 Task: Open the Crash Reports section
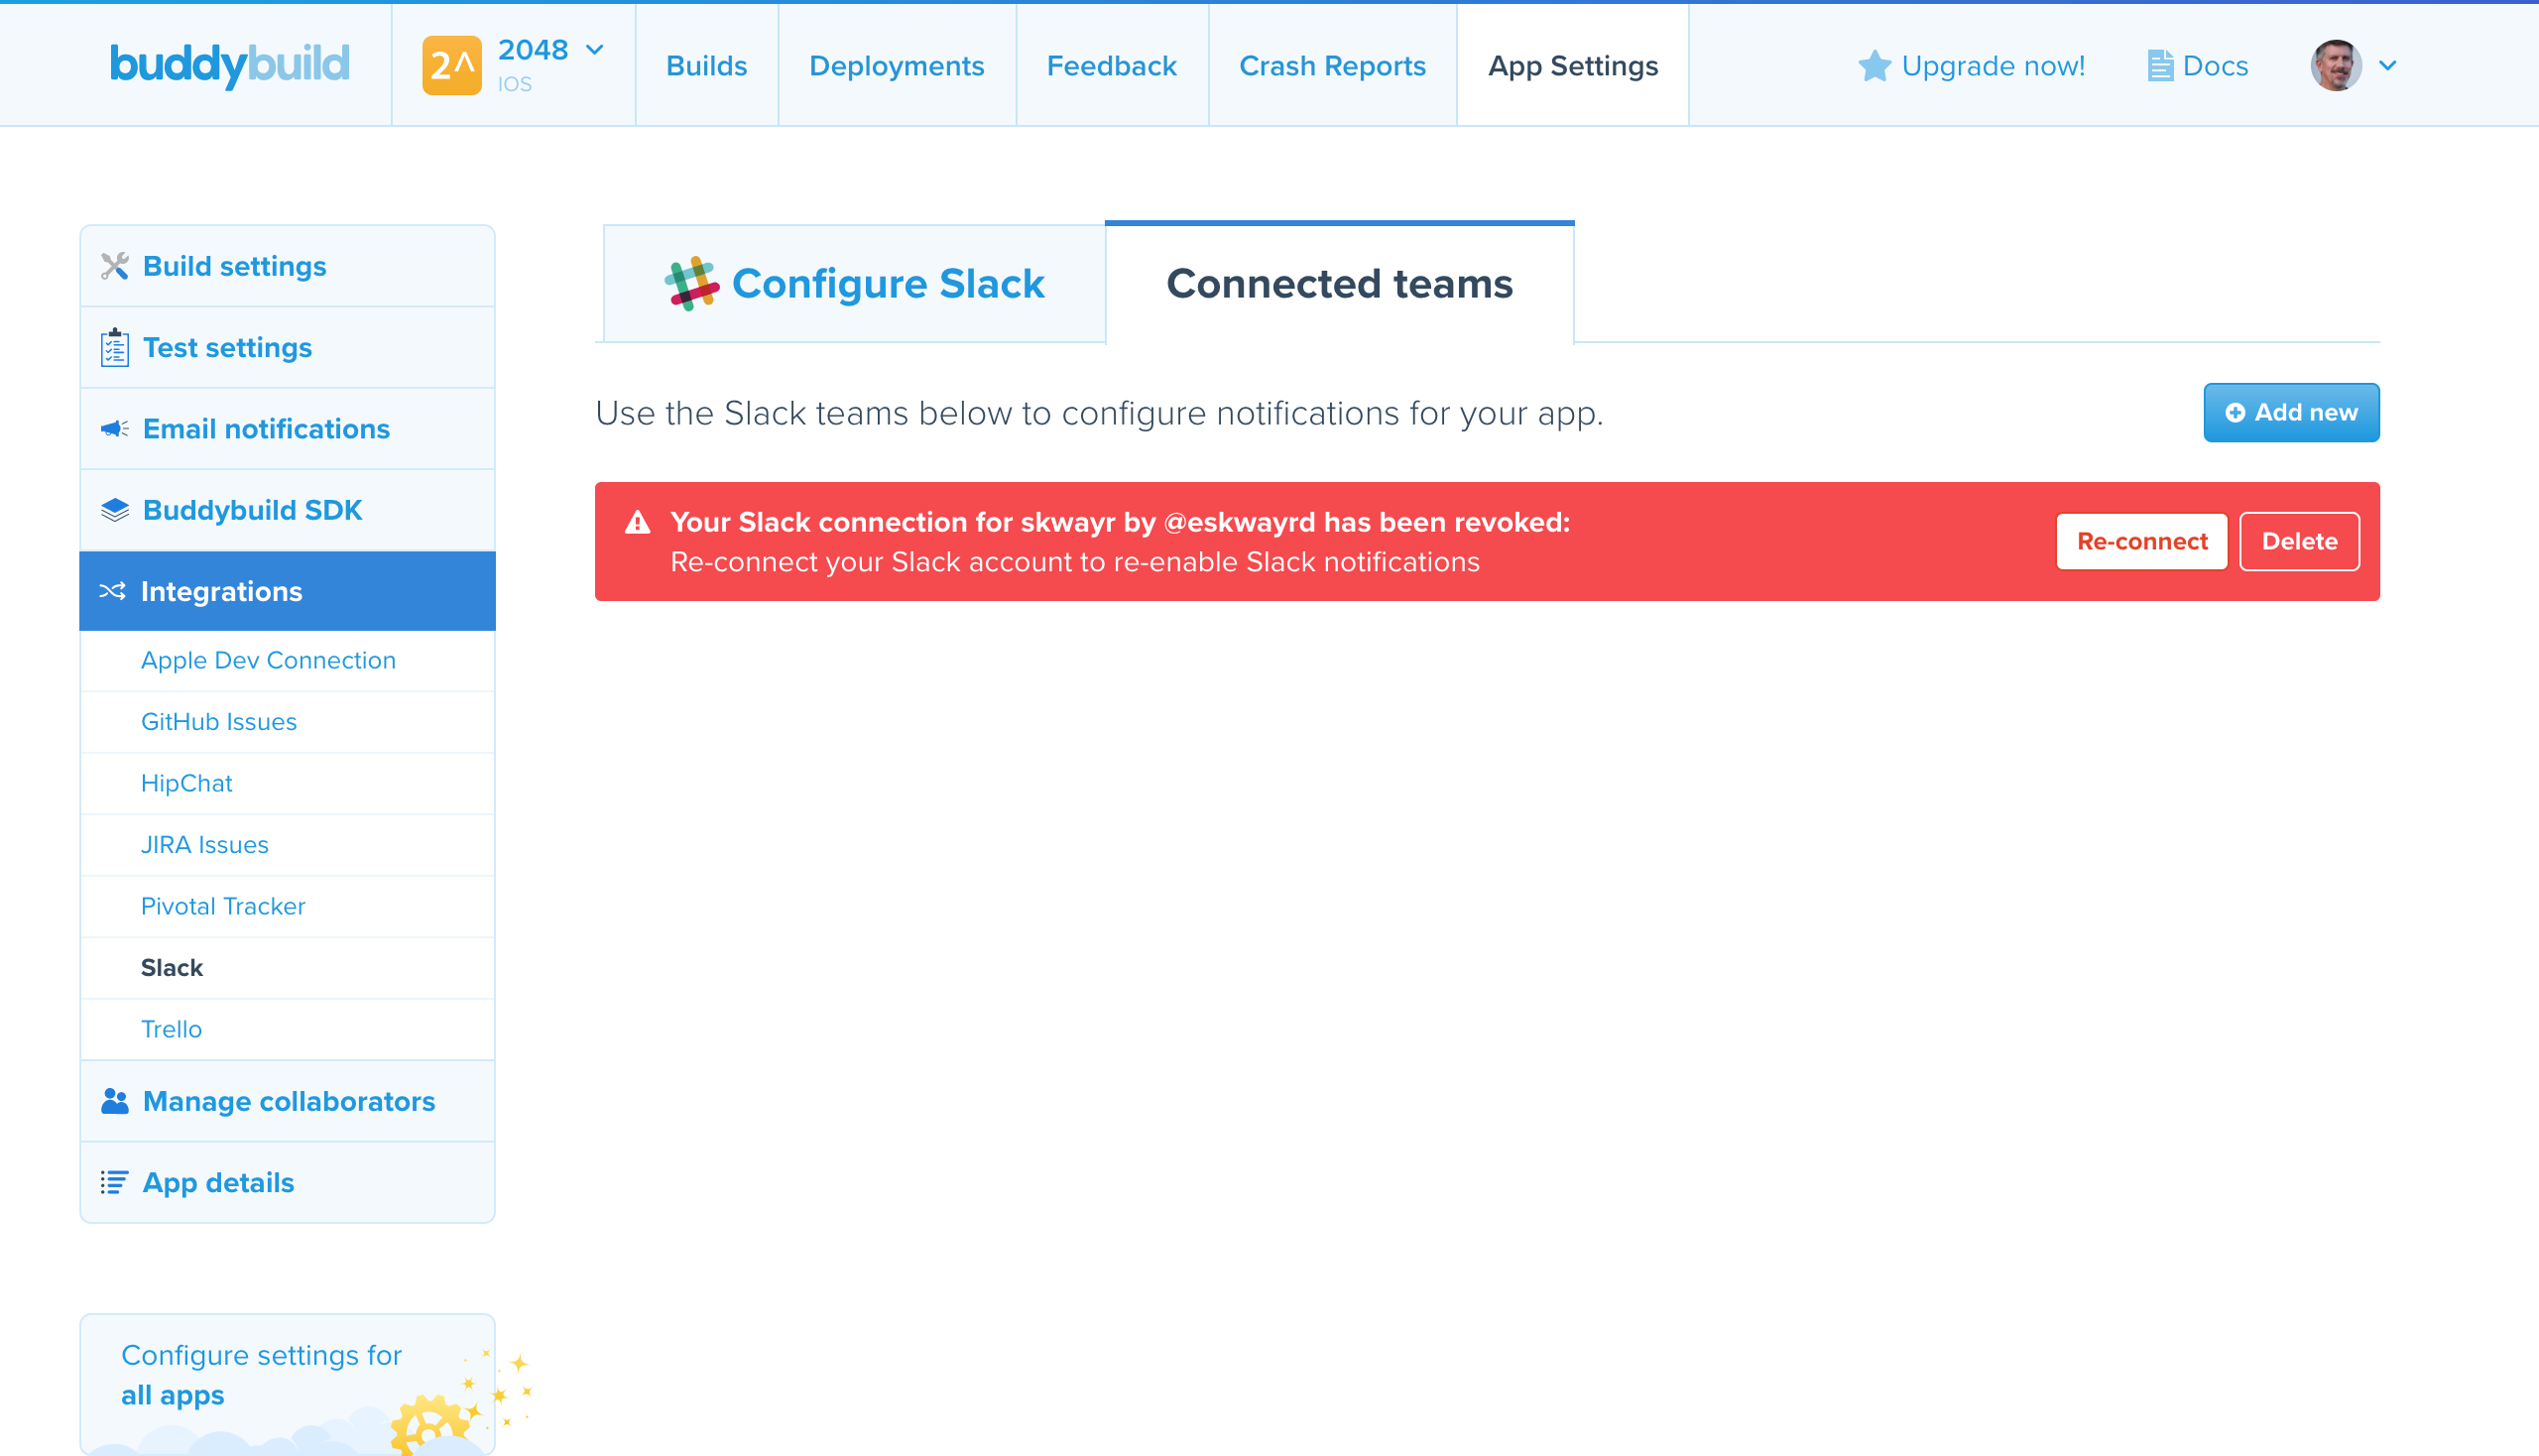pos(1332,65)
